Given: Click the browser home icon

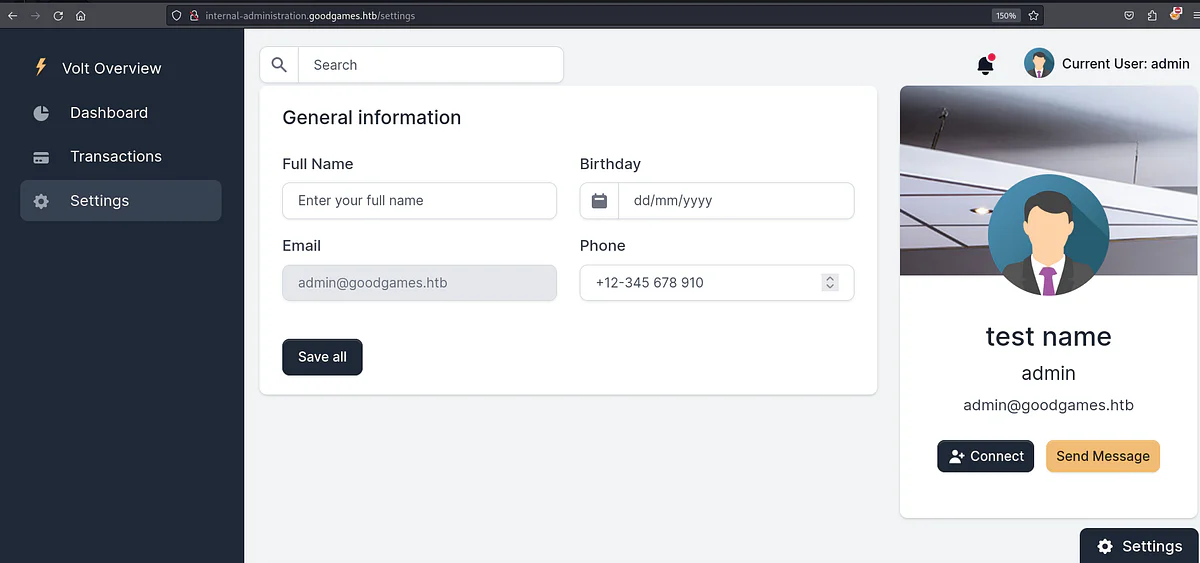Looking at the screenshot, I should tap(81, 15).
